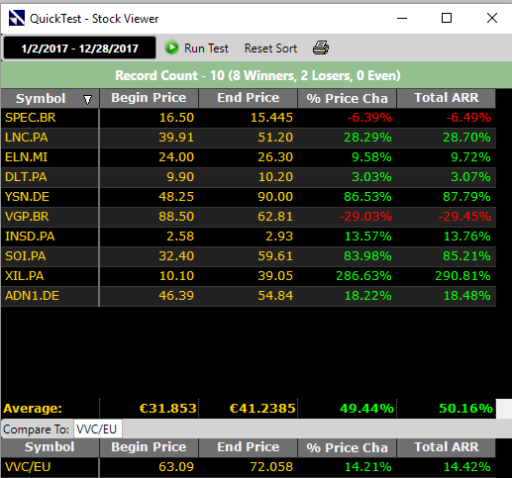Image resolution: width=512 pixels, height=478 pixels.
Task: Click the green Run Test play icon
Action: click(x=172, y=48)
